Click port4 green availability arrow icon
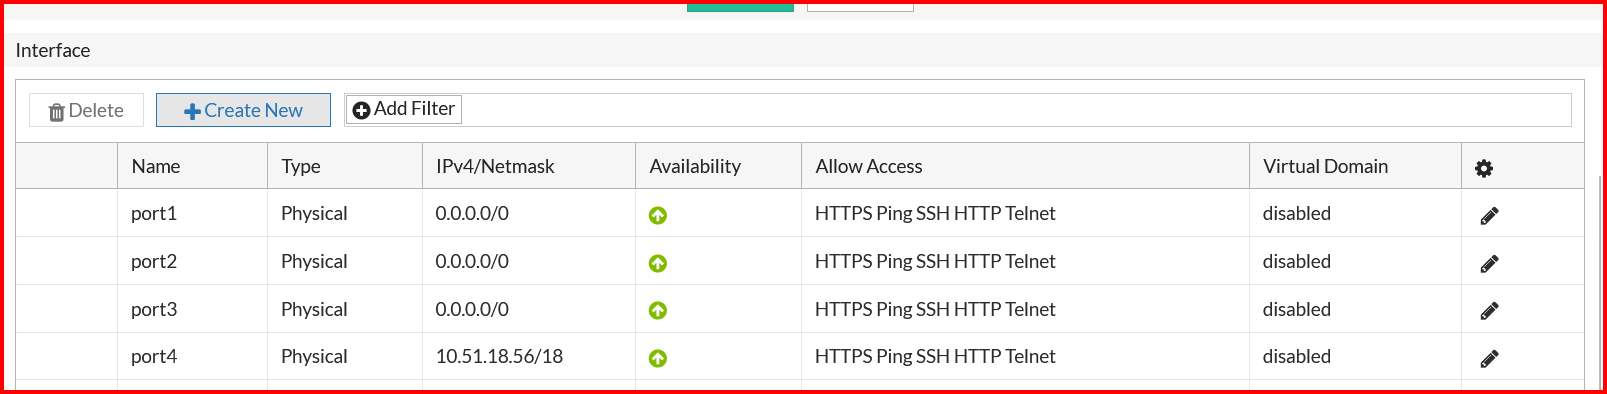 pyautogui.click(x=658, y=358)
